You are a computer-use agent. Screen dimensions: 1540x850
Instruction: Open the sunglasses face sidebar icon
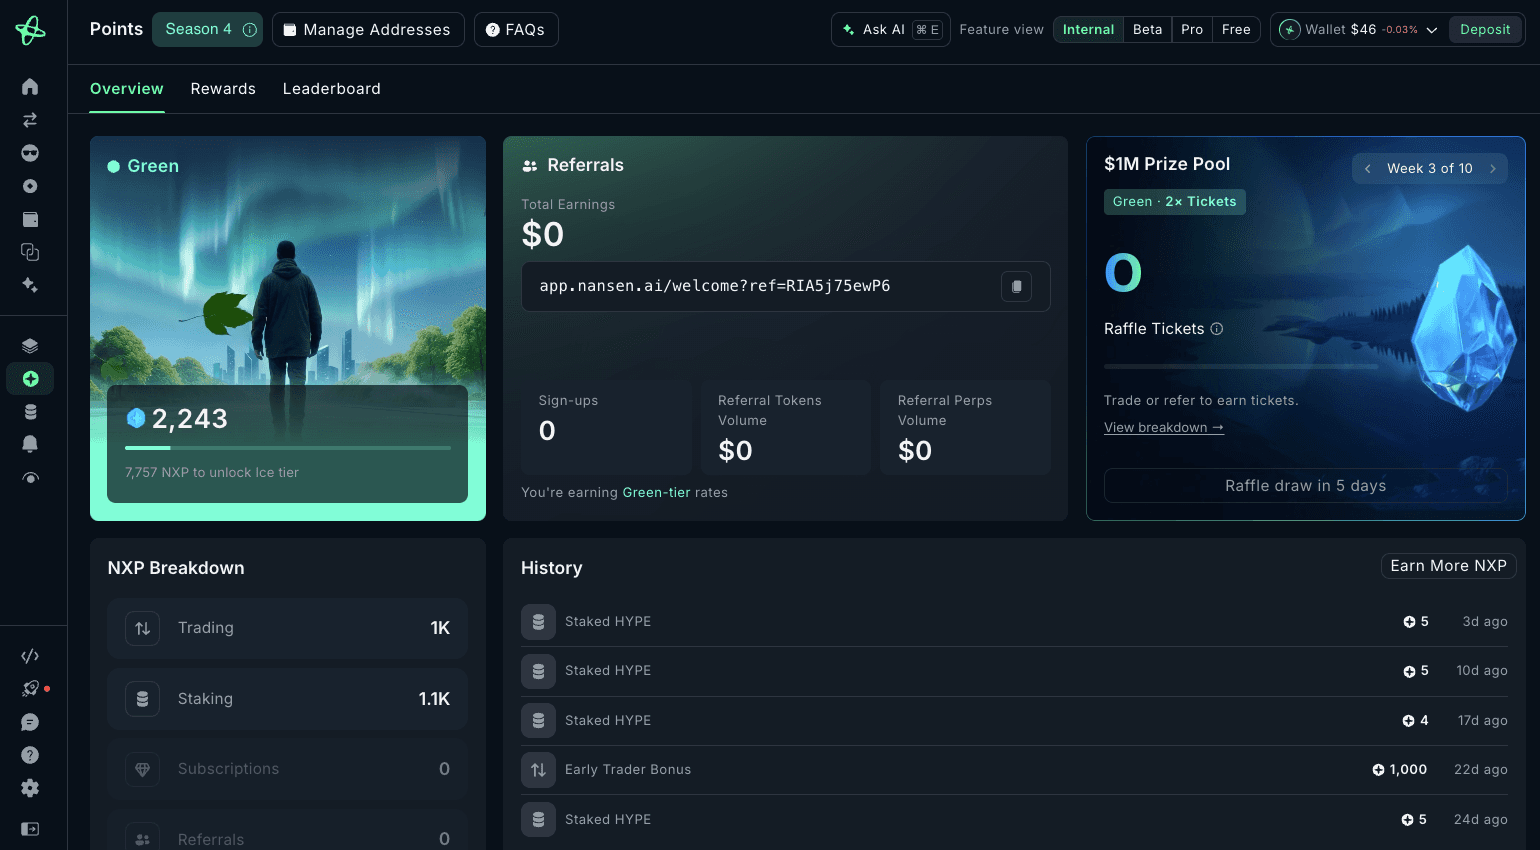[30, 153]
